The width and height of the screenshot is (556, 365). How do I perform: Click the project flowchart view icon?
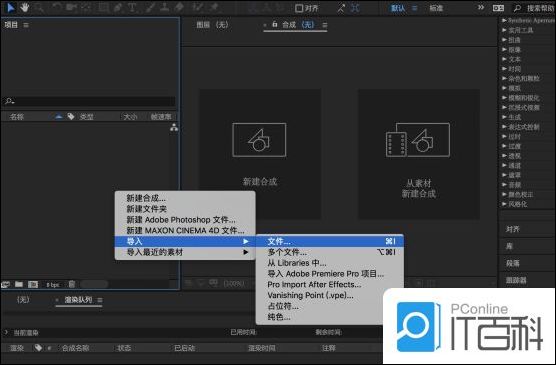tap(174, 128)
